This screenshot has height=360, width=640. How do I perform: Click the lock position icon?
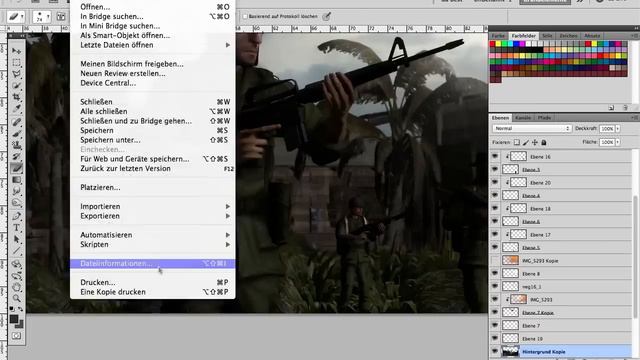(x=535, y=142)
